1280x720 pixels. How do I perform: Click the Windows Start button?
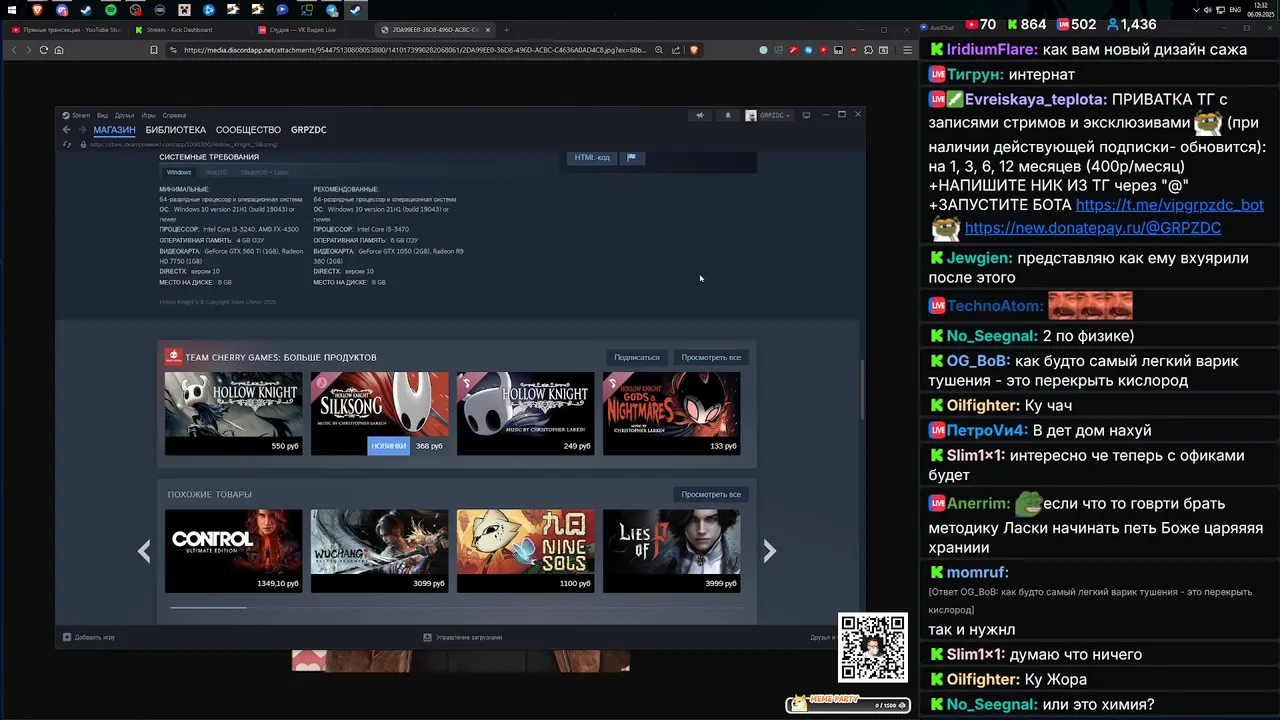pos(13,10)
